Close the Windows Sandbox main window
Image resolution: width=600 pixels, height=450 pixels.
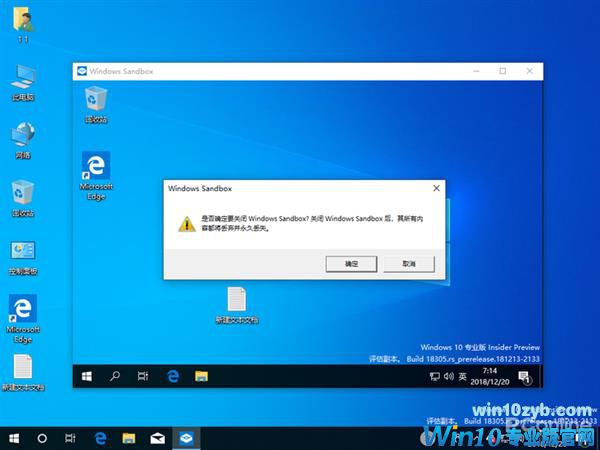(530, 71)
